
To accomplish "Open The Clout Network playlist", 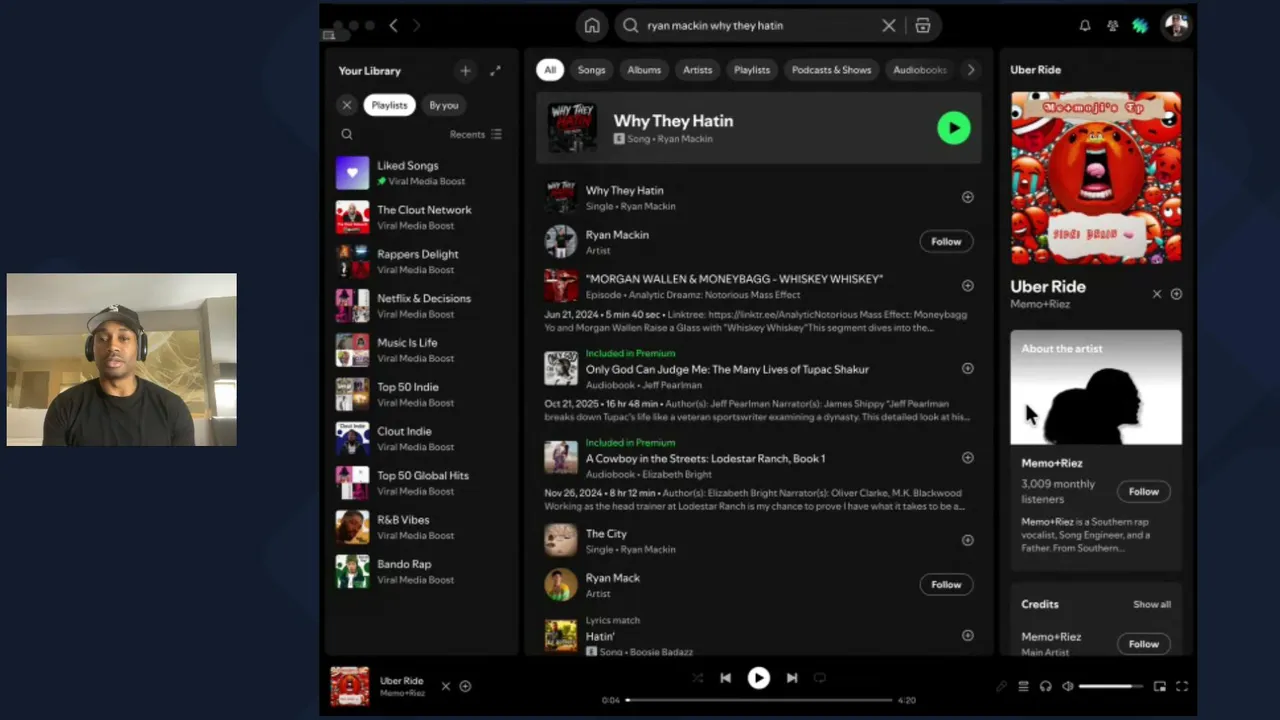I will click(421, 217).
